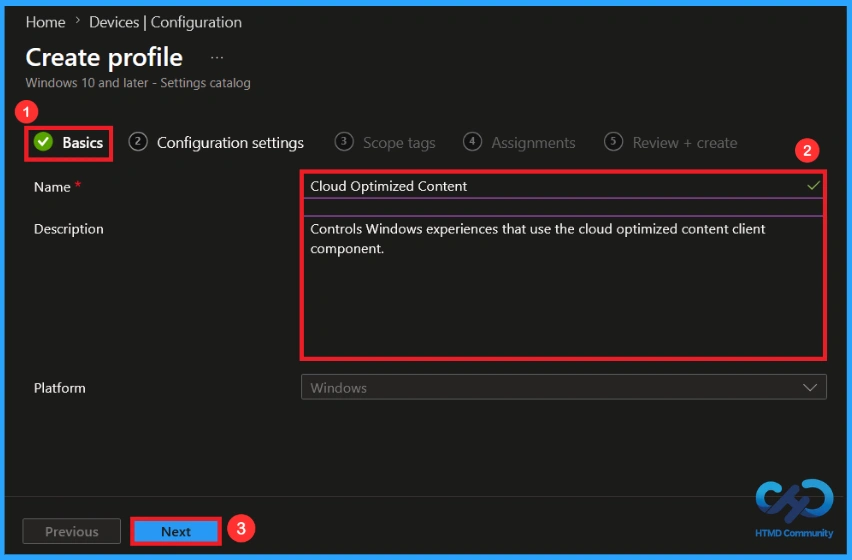This screenshot has width=852, height=560.
Task: Switch to Configuration settings tab
Action: [x=216, y=143]
